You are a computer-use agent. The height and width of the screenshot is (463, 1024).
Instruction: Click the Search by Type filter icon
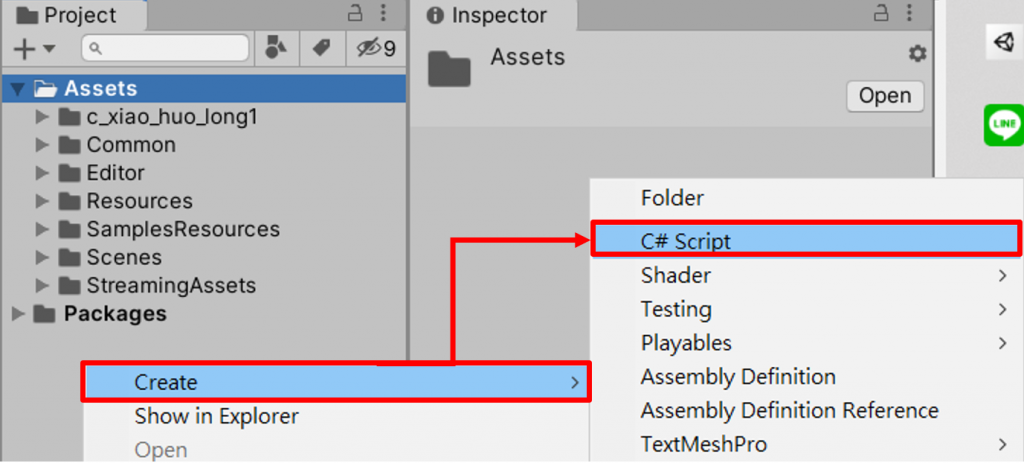[274, 48]
